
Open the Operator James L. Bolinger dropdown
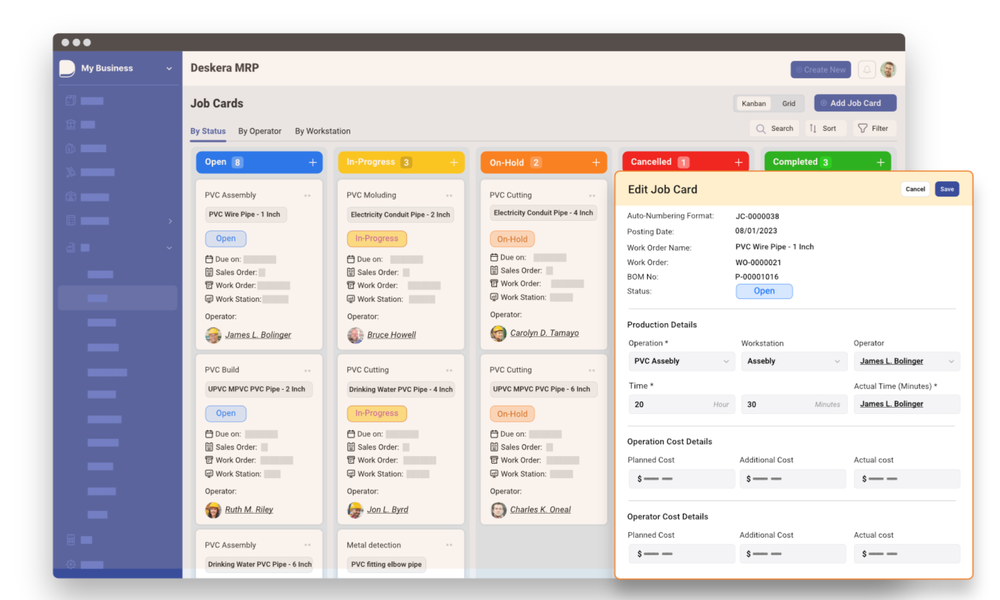tap(906, 362)
